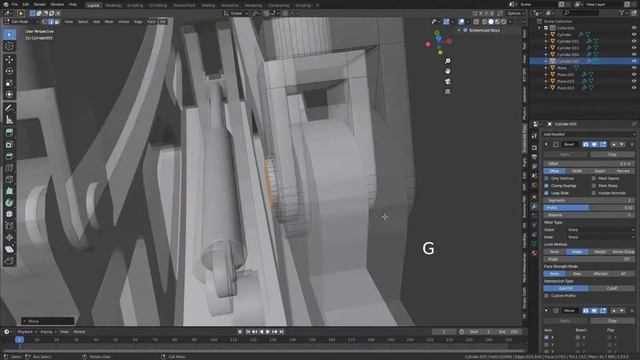This screenshot has width=640, height=360.
Task: Select the Loop Cut tool
Action: pos(9,168)
